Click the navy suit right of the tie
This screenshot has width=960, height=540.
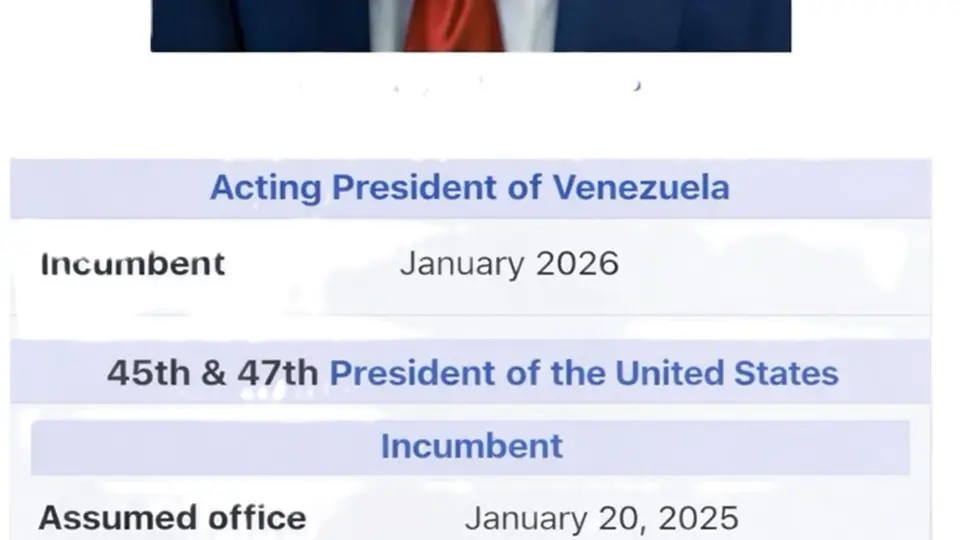tap(670, 25)
